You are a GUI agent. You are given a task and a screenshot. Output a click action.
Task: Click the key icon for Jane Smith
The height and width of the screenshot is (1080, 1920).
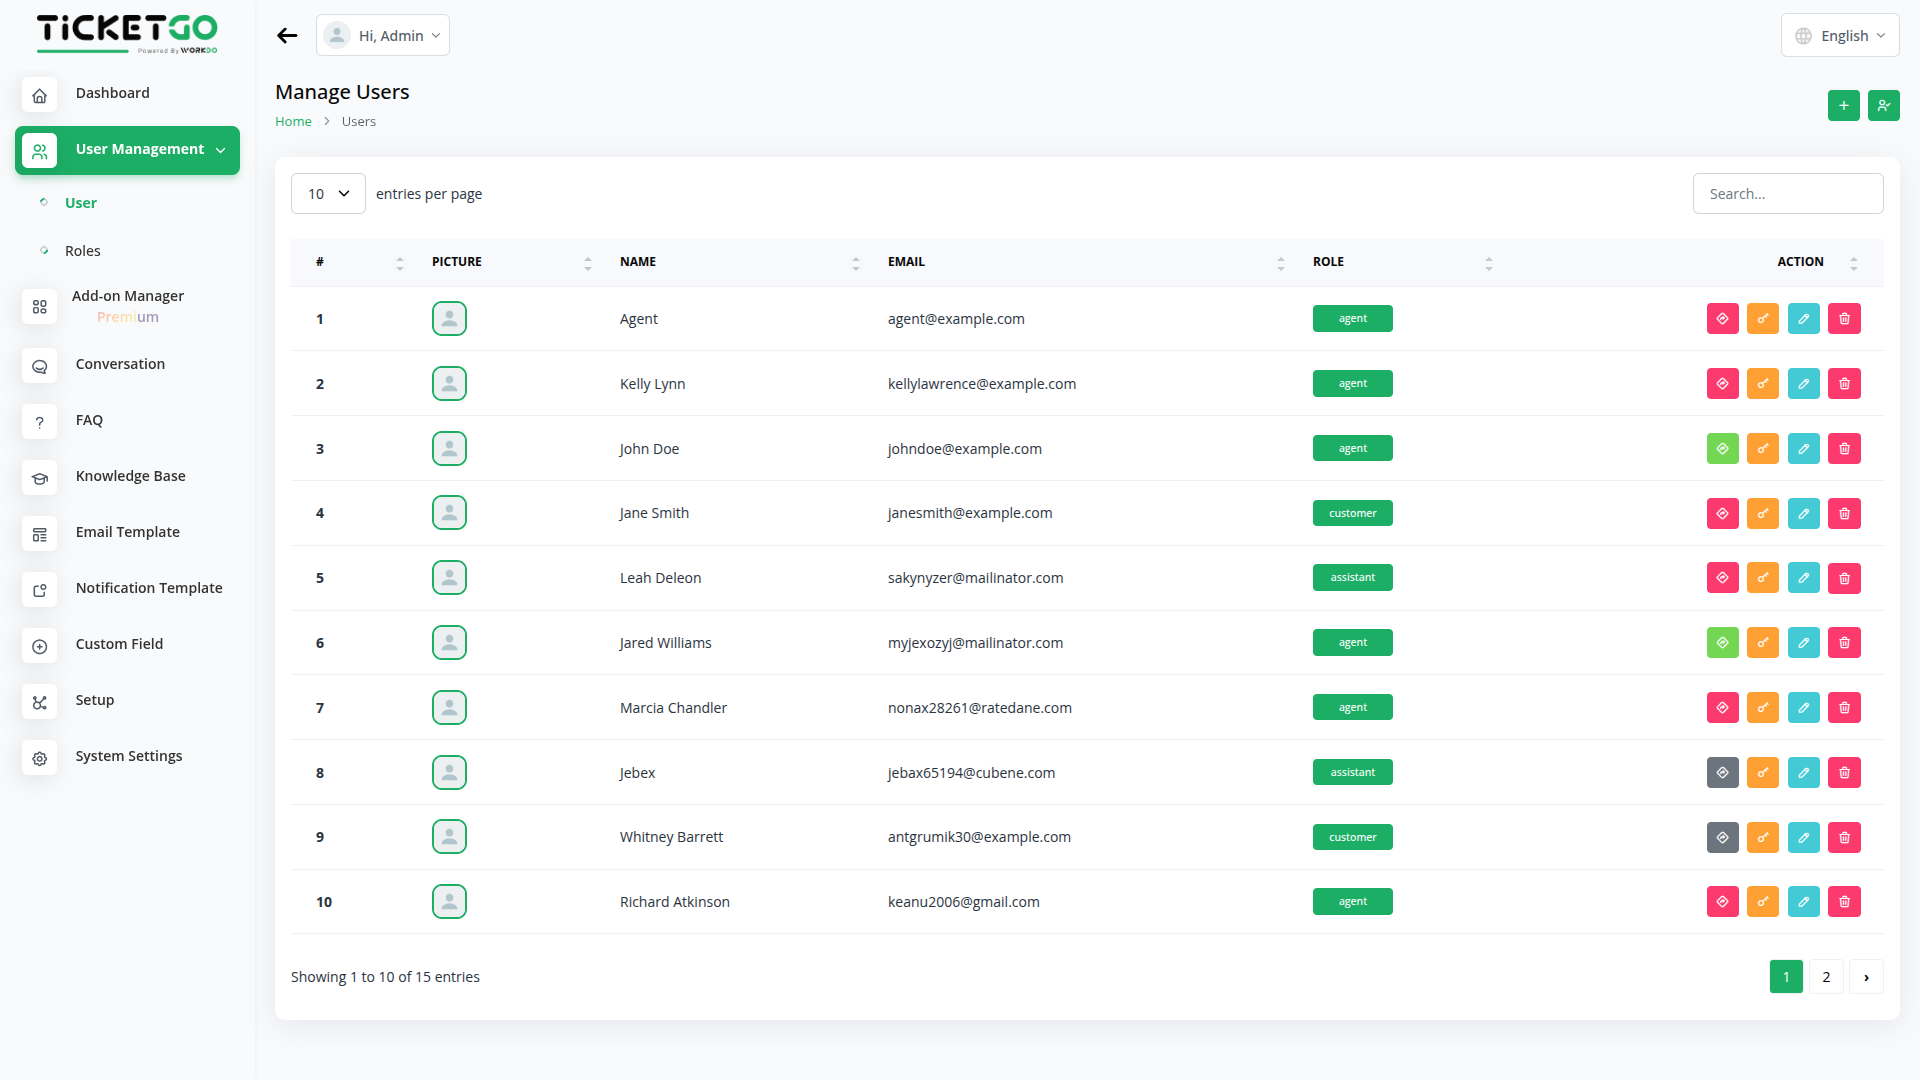(1762, 513)
